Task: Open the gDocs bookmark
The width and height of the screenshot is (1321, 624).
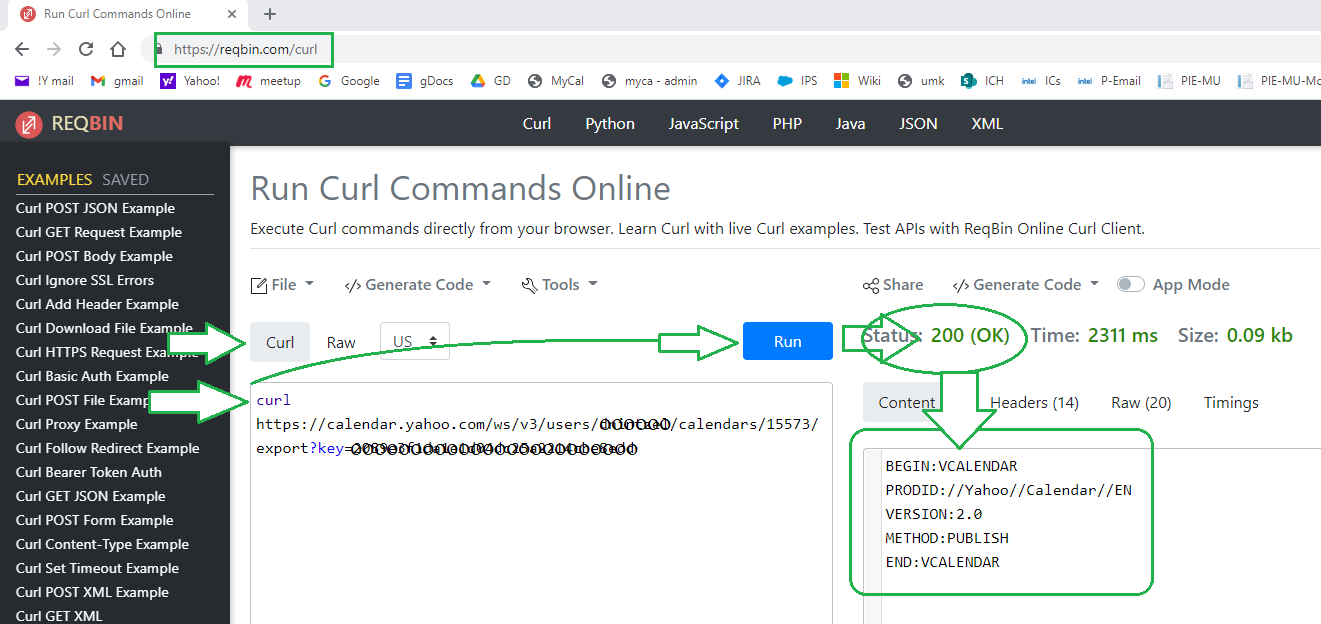Action: 423,81
